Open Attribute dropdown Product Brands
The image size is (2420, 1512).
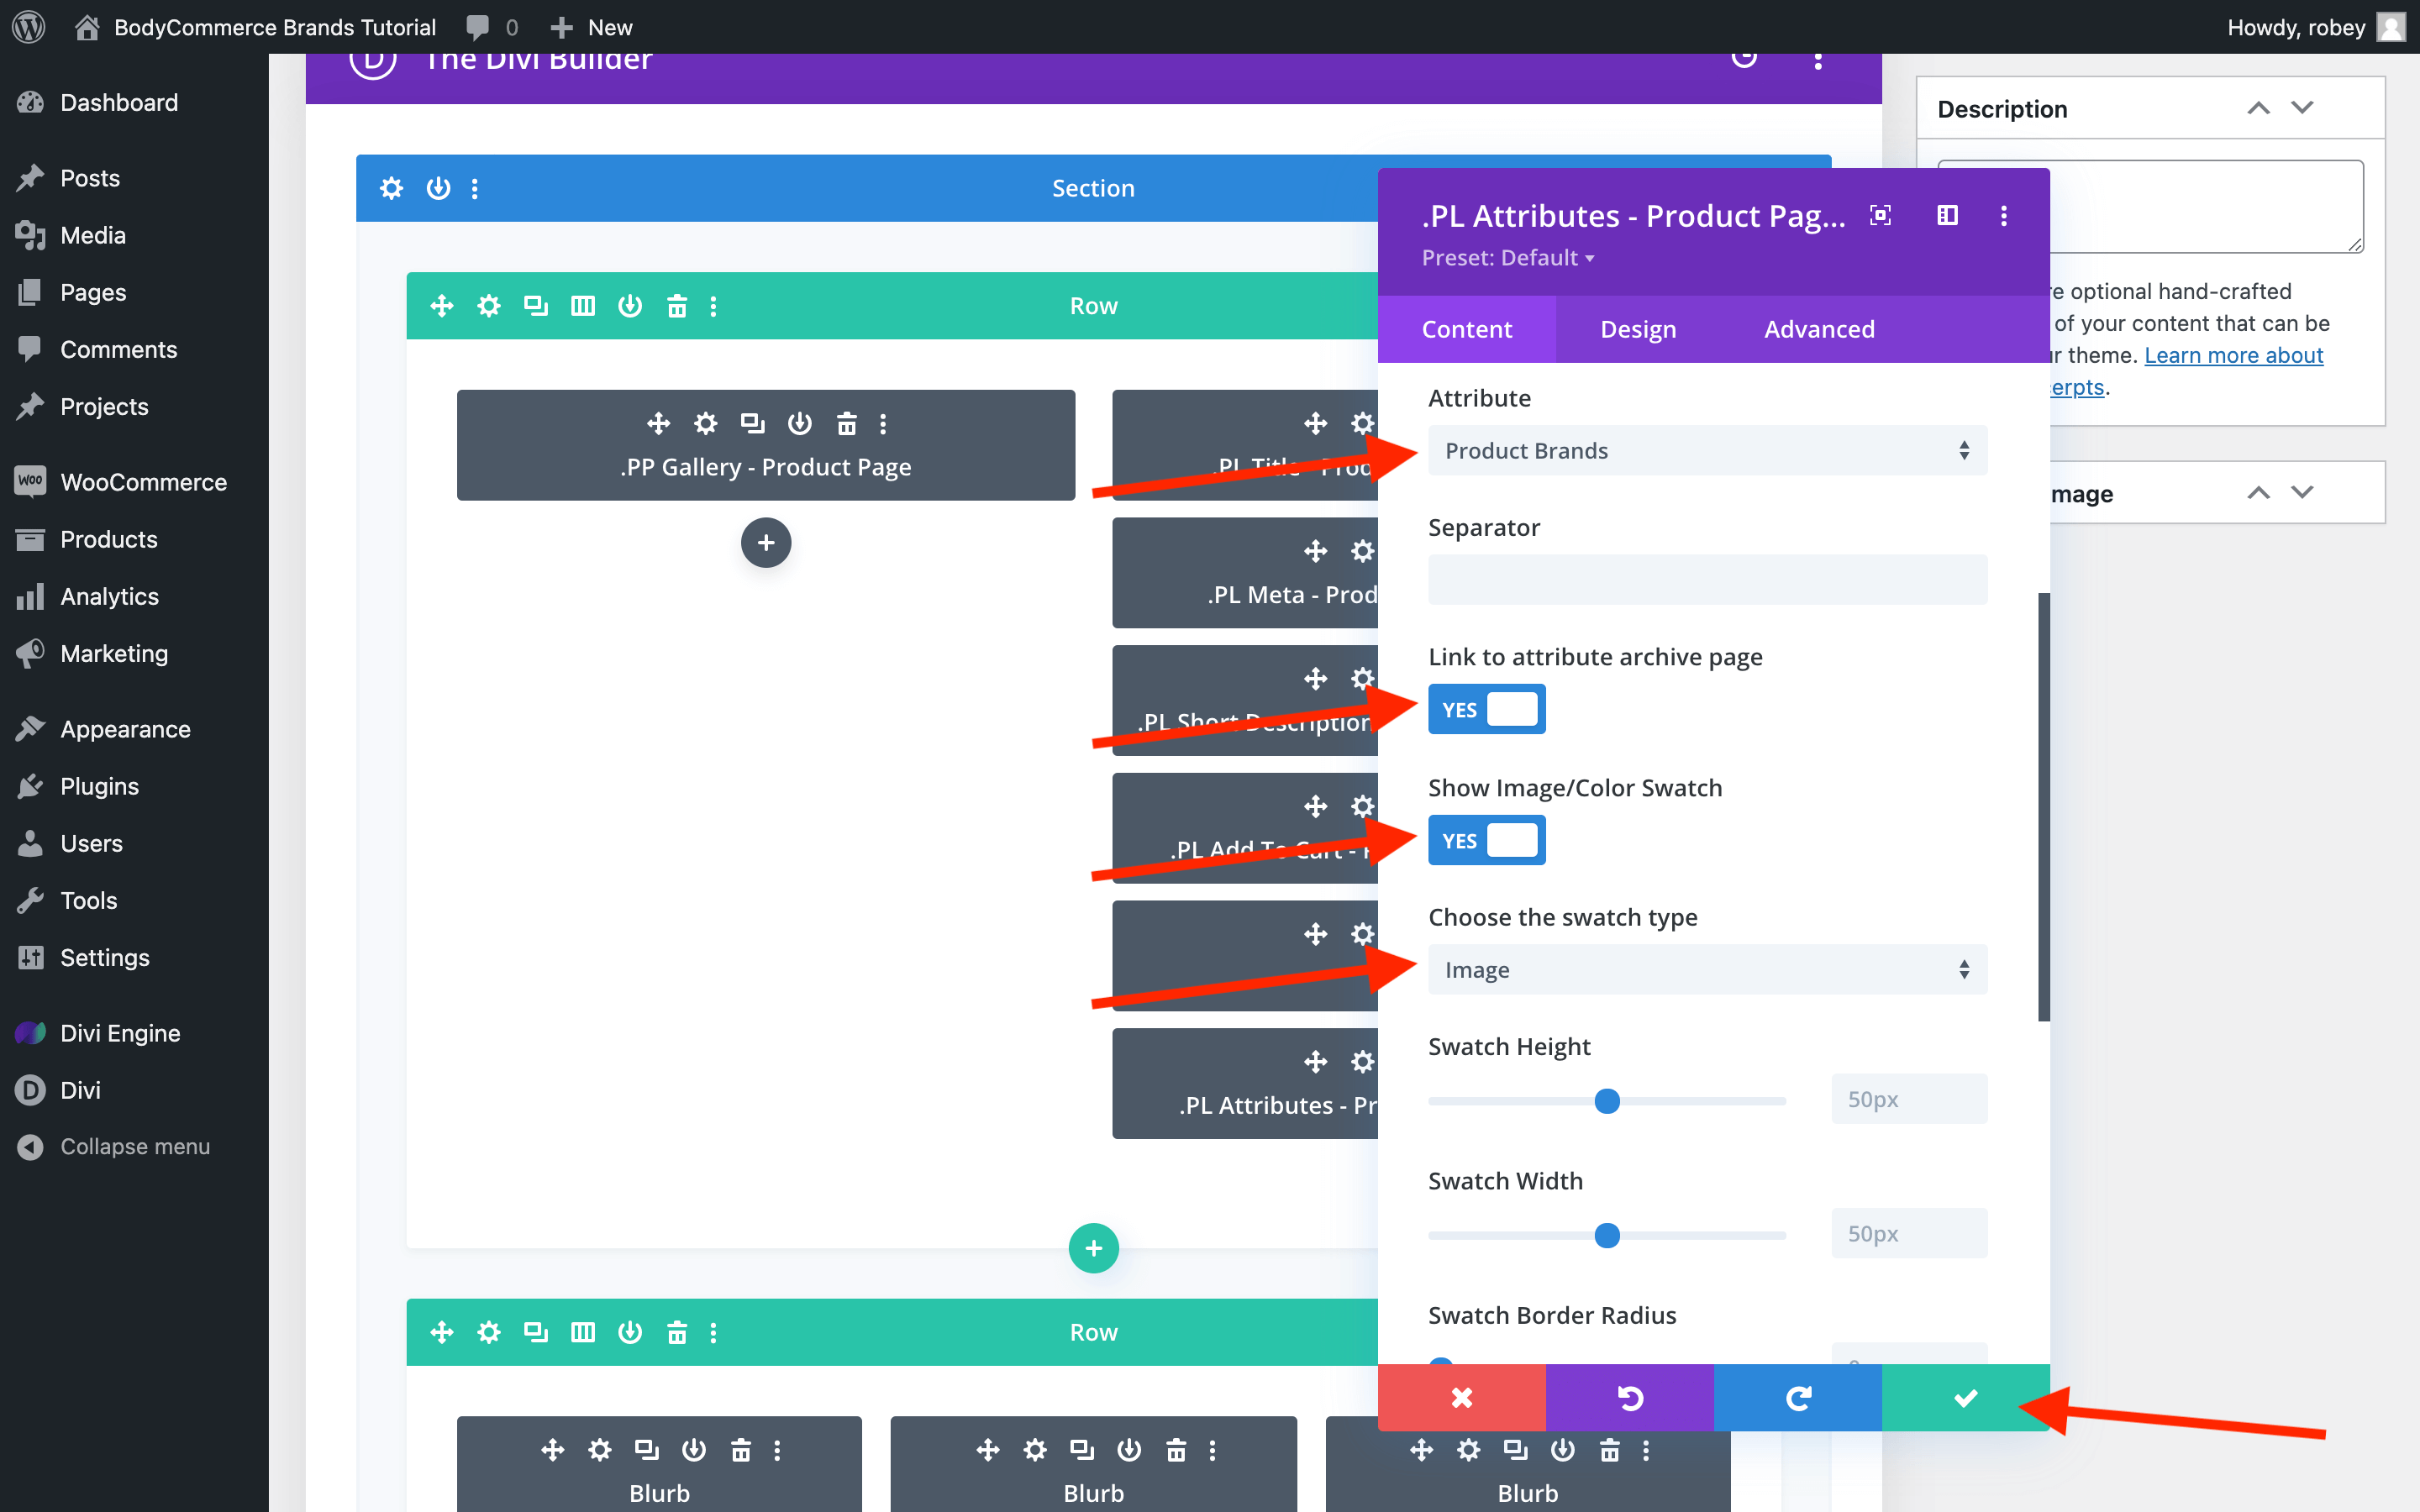pyautogui.click(x=1707, y=450)
